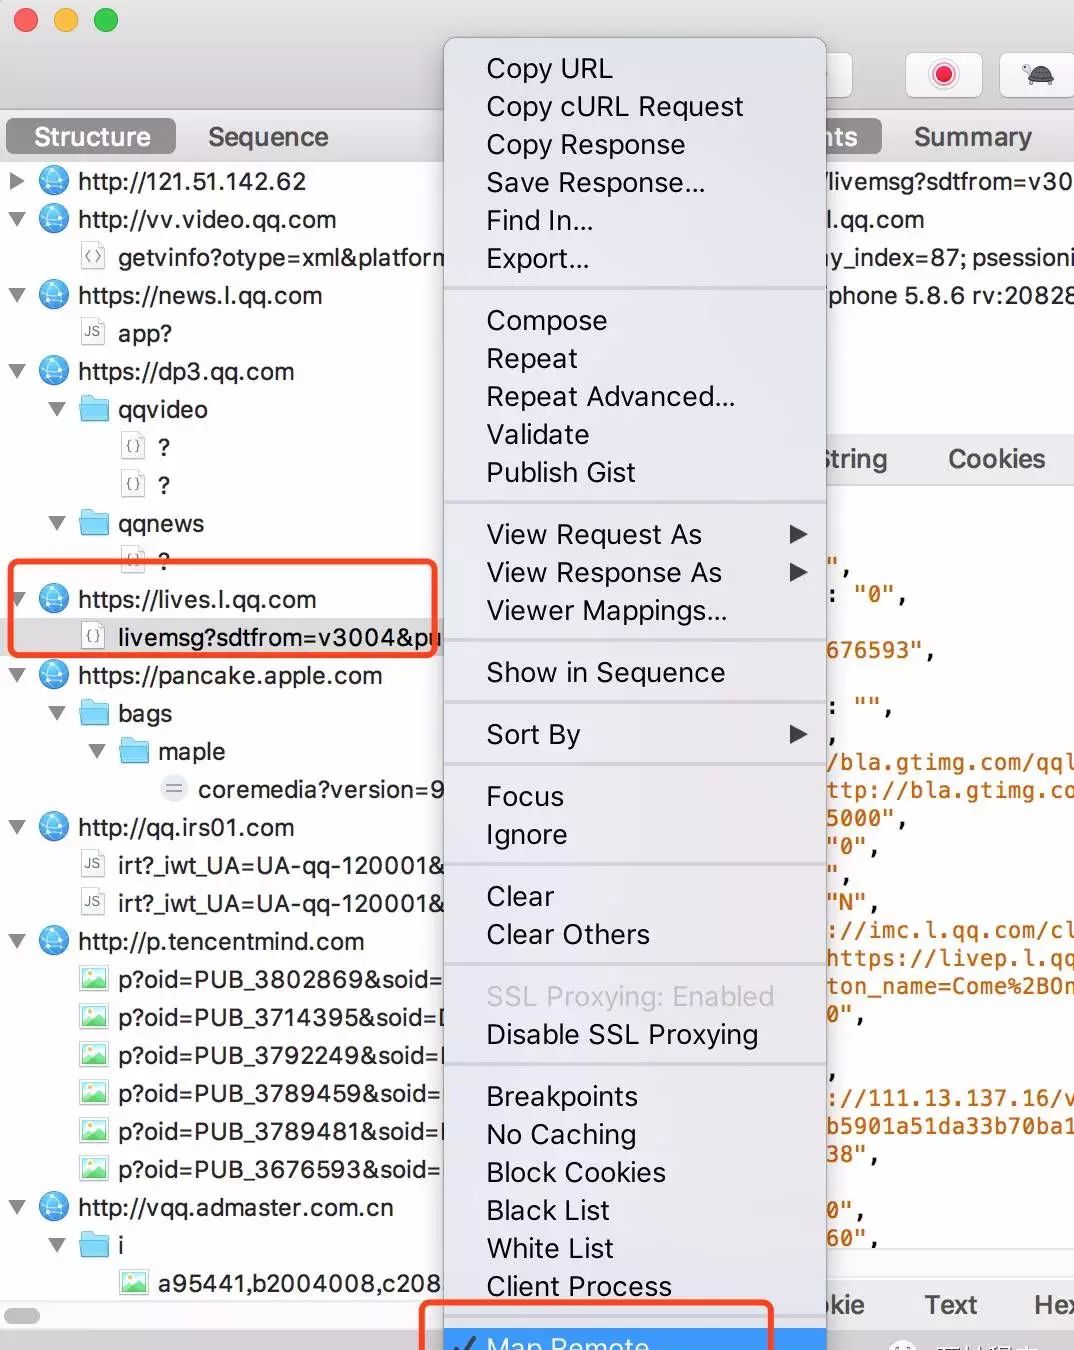Select the JS file icon of app?
Screen dimensions: 1074x1350
point(93,332)
